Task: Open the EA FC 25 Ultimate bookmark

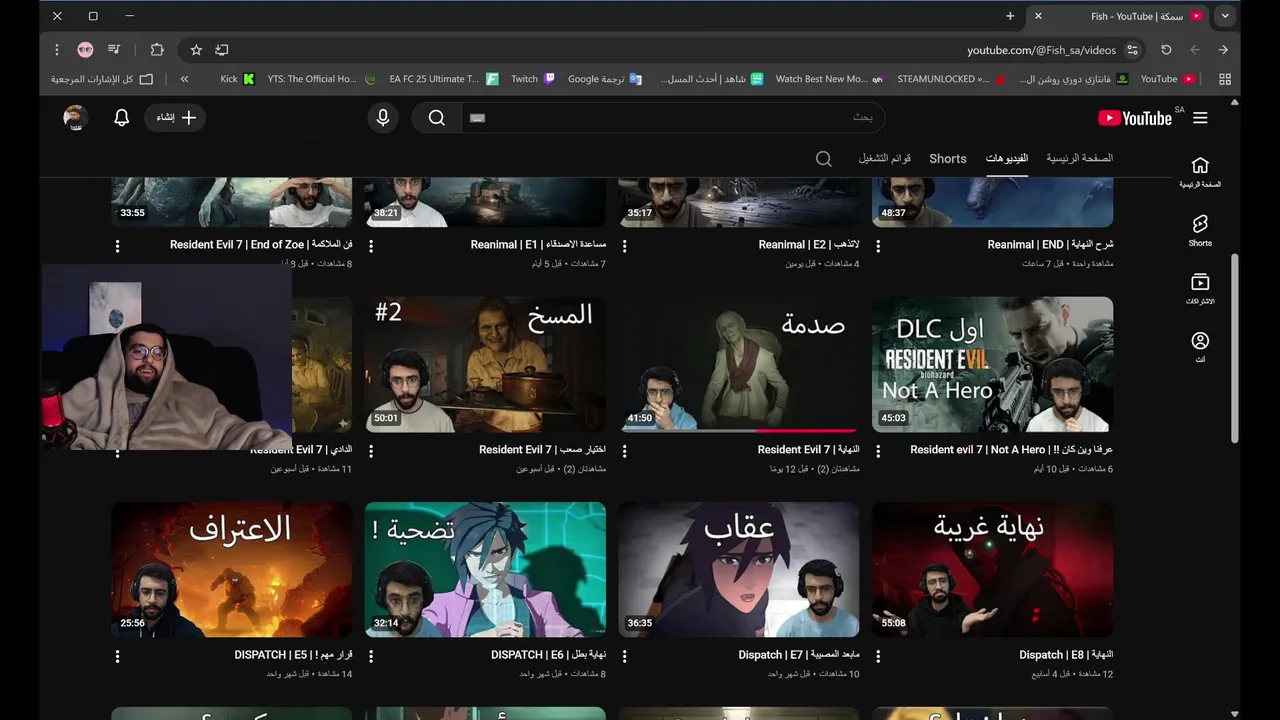Action: (443, 79)
